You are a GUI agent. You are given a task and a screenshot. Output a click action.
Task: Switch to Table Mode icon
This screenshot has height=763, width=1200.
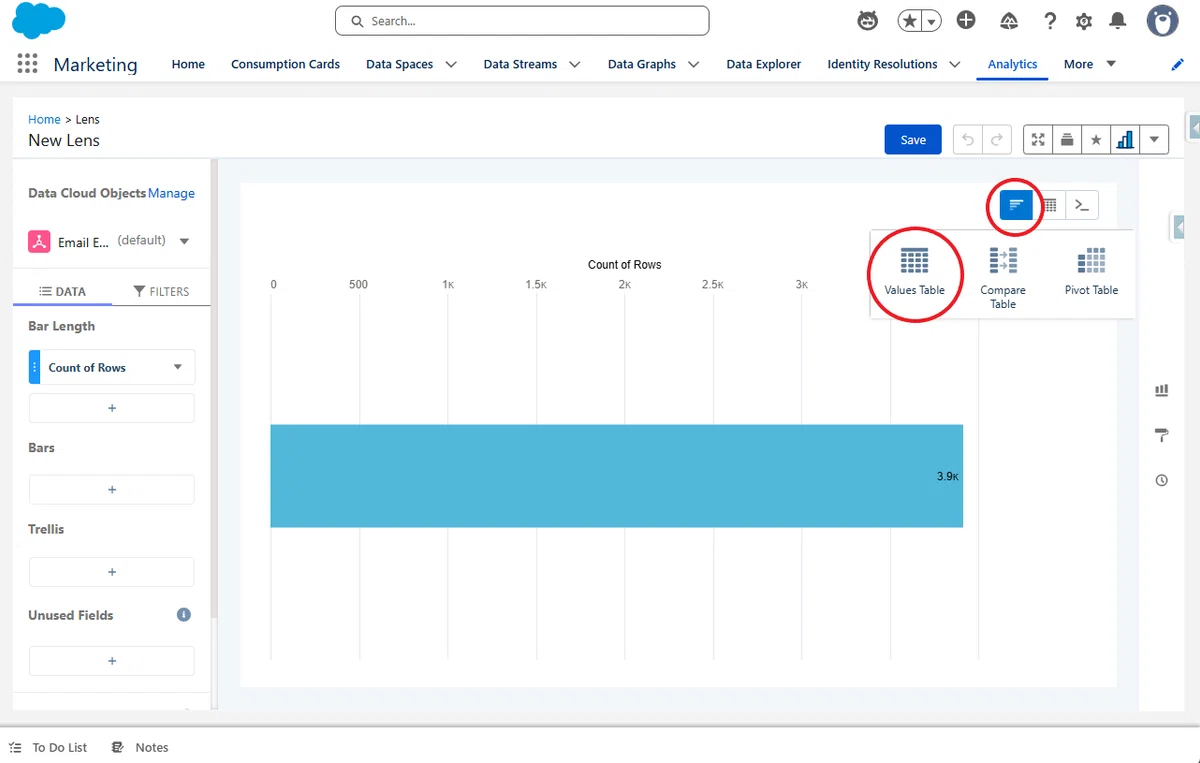click(x=1050, y=205)
